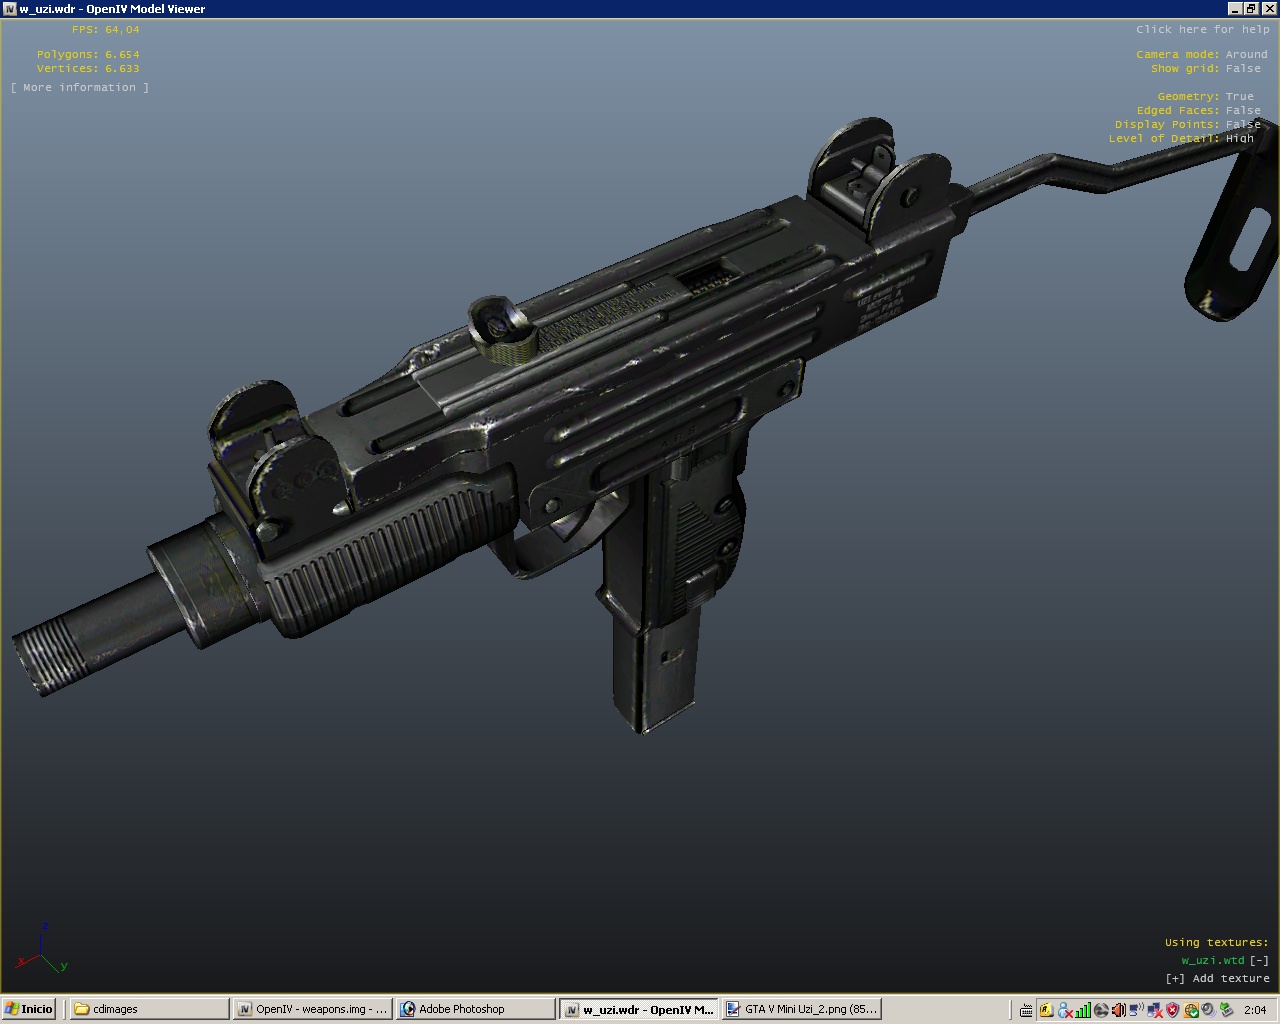Click the volume speaker tray icon
Image resolution: width=1280 pixels, height=1024 pixels.
[x=1118, y=1010]
